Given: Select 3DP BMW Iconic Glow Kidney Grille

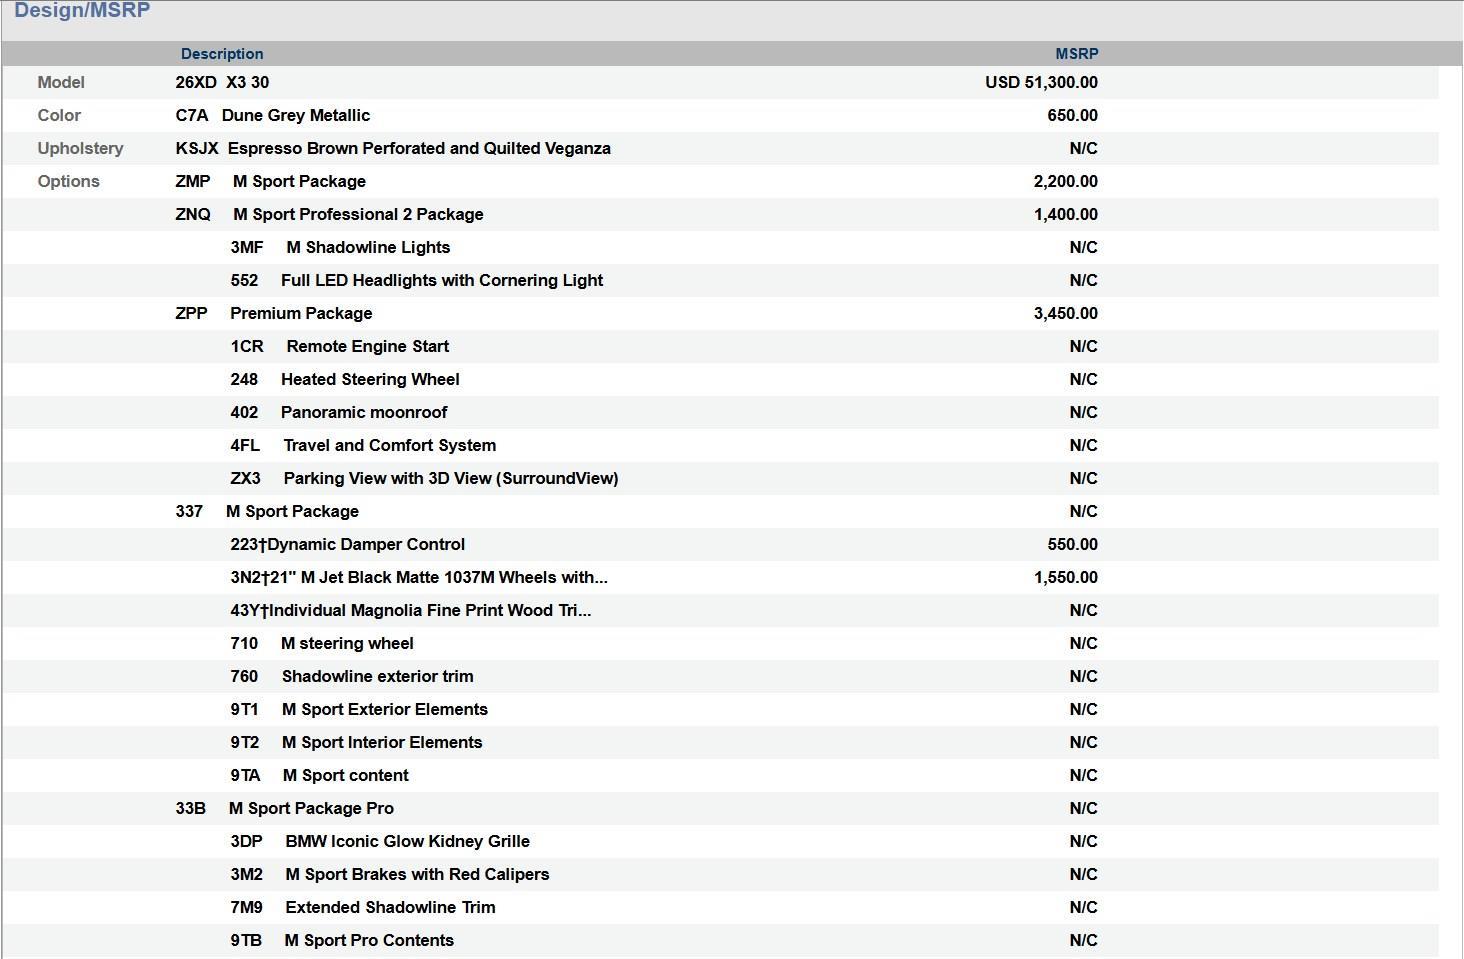Looking at the screenshot, I should click(x=380, y=841).
